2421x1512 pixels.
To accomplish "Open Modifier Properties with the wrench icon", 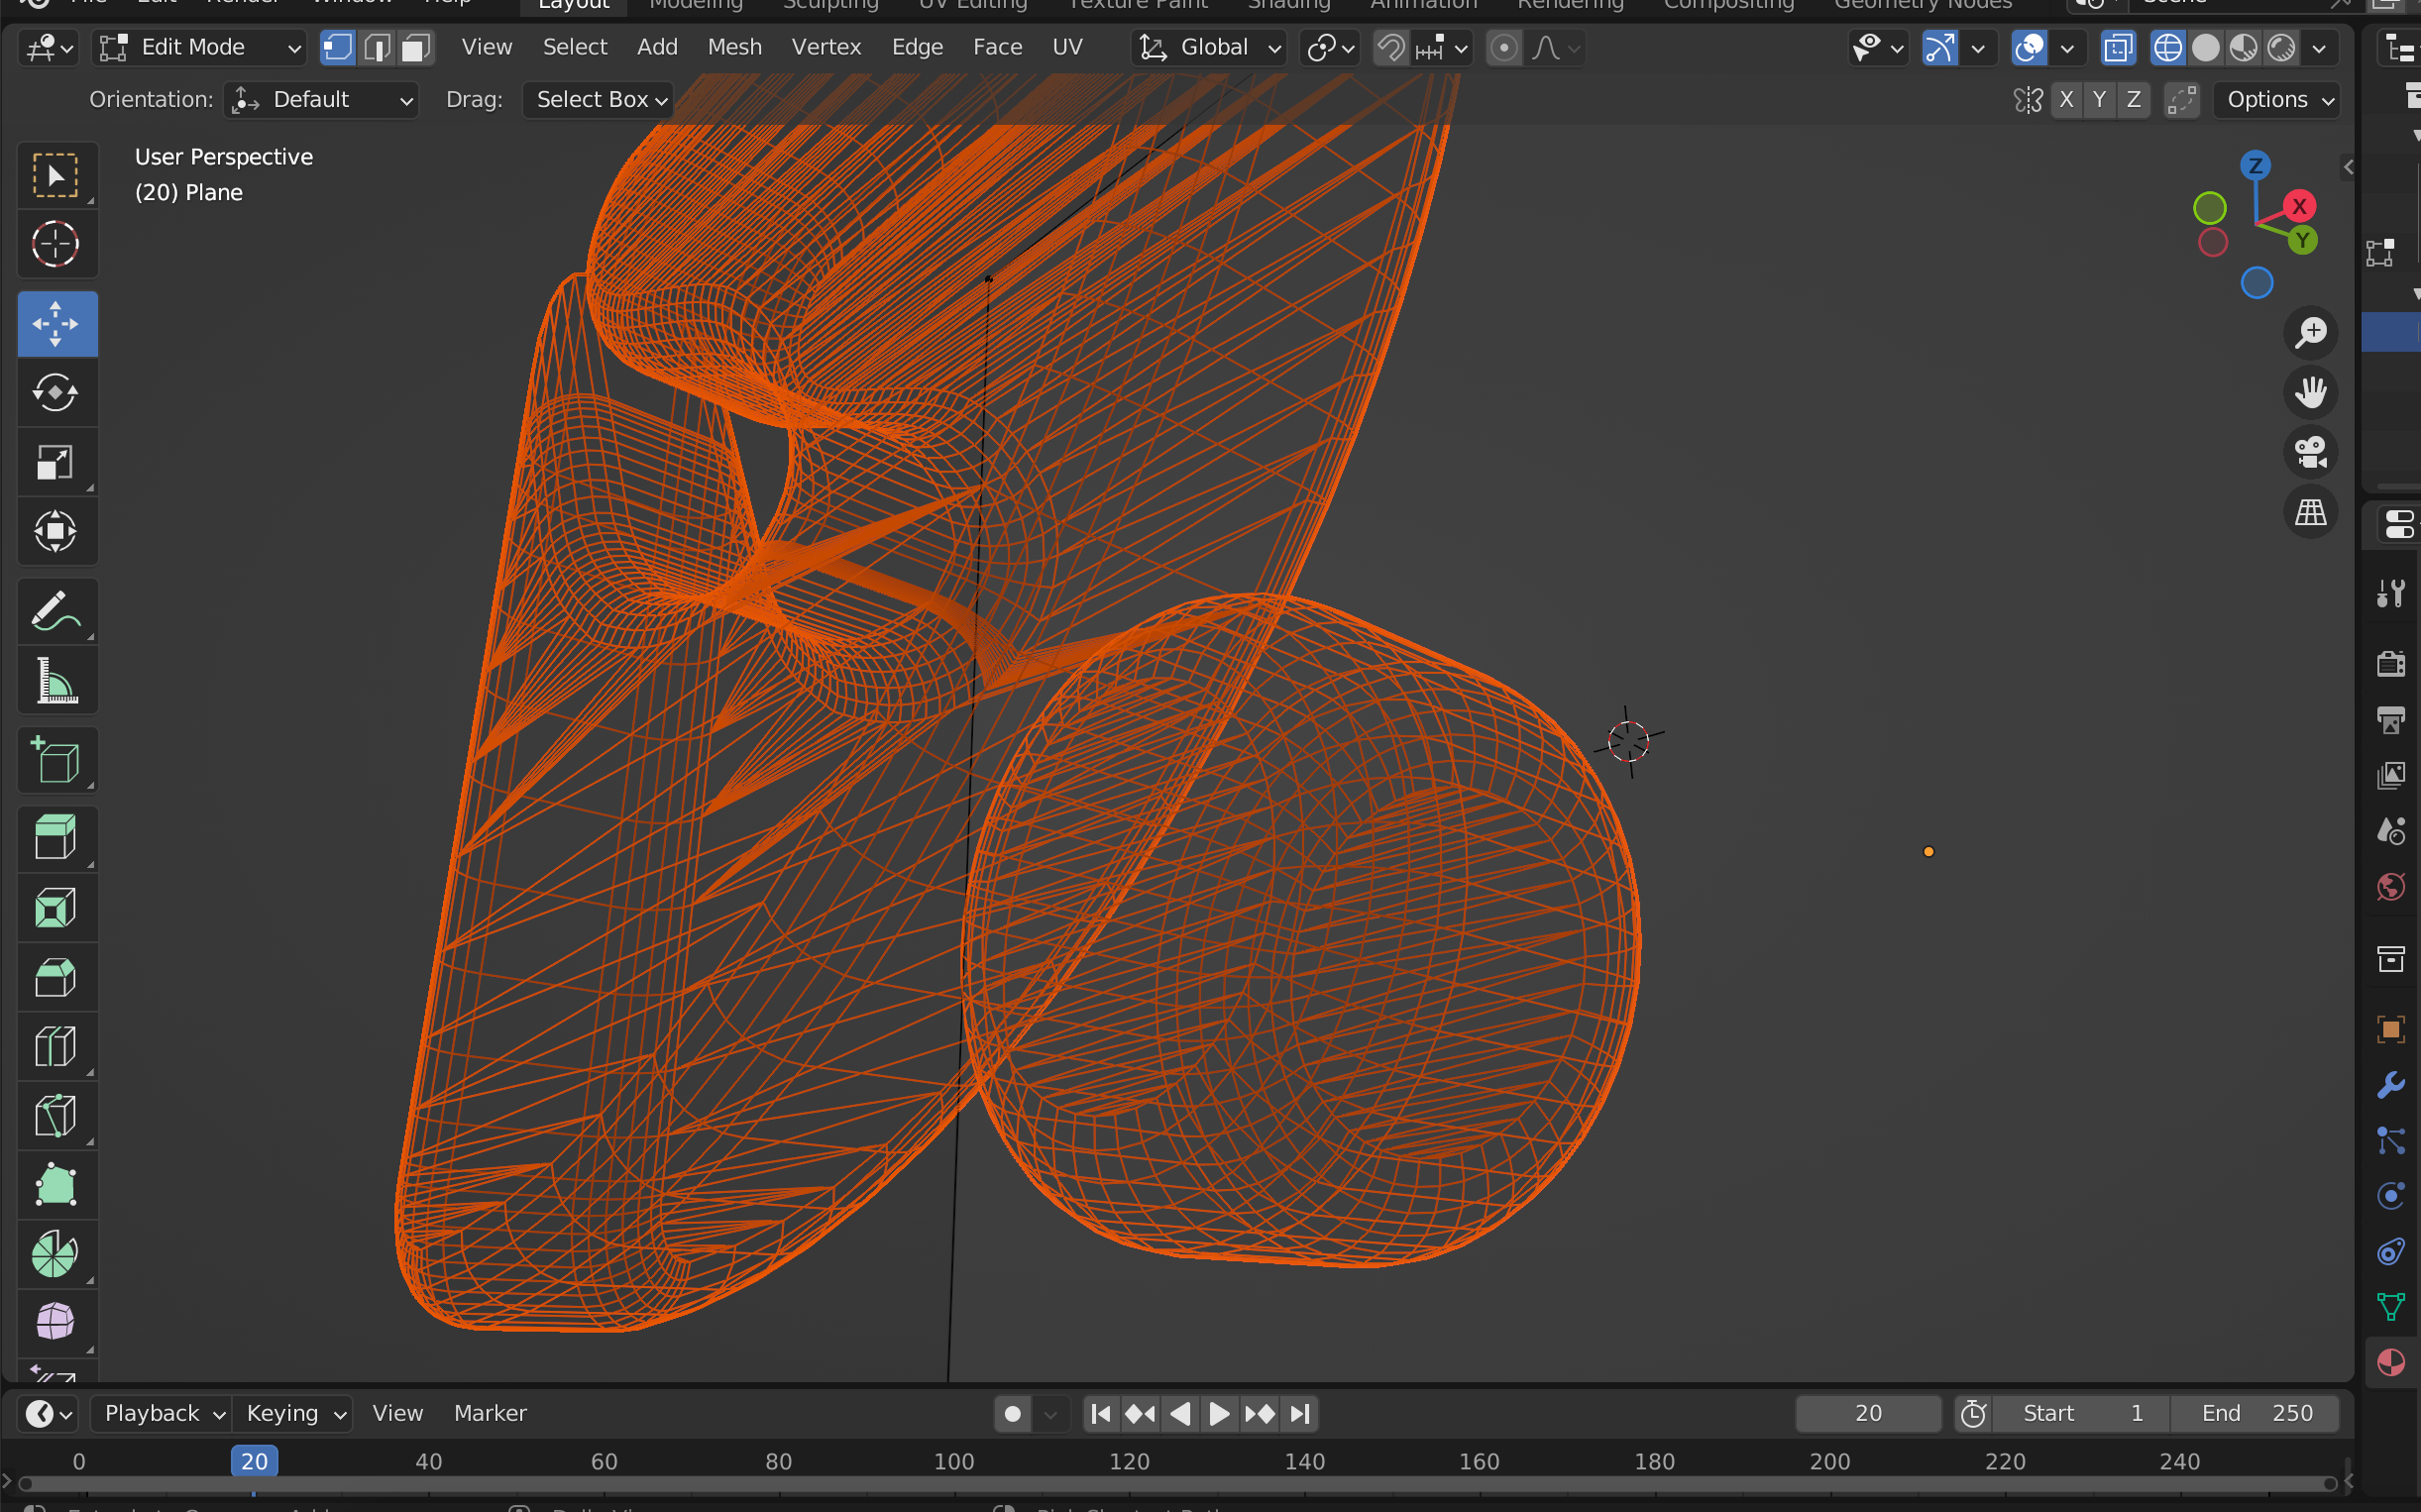I will tap(2391, 1084).
